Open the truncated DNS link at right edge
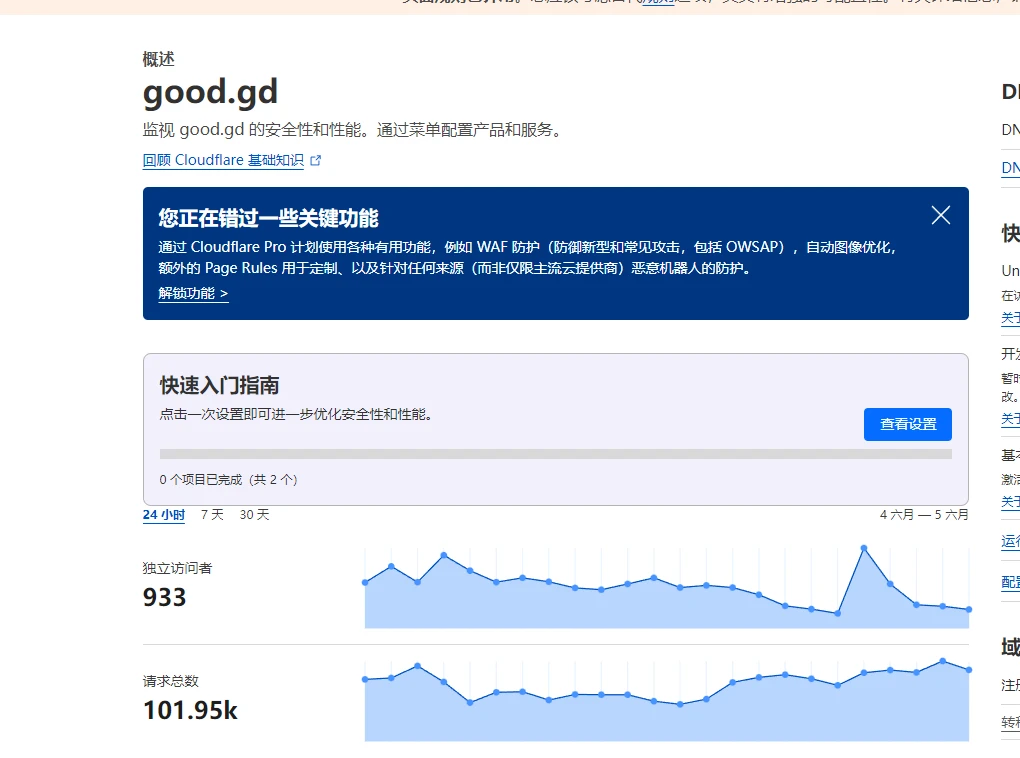Screen dimensions: 1020x758 1010,168
